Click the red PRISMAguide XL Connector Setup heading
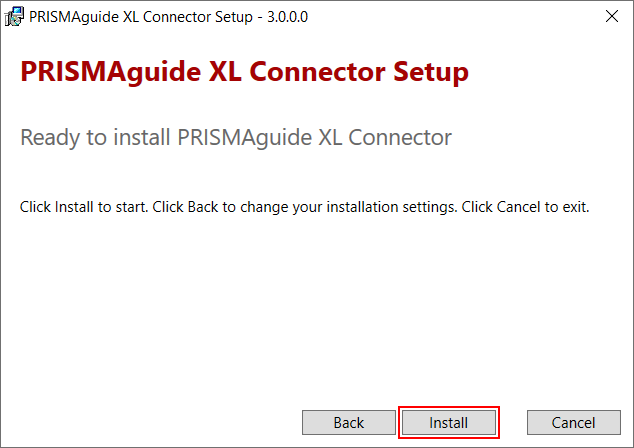This screenshot has width=634, height=448. pyautogui.click(x=244, y=73)
